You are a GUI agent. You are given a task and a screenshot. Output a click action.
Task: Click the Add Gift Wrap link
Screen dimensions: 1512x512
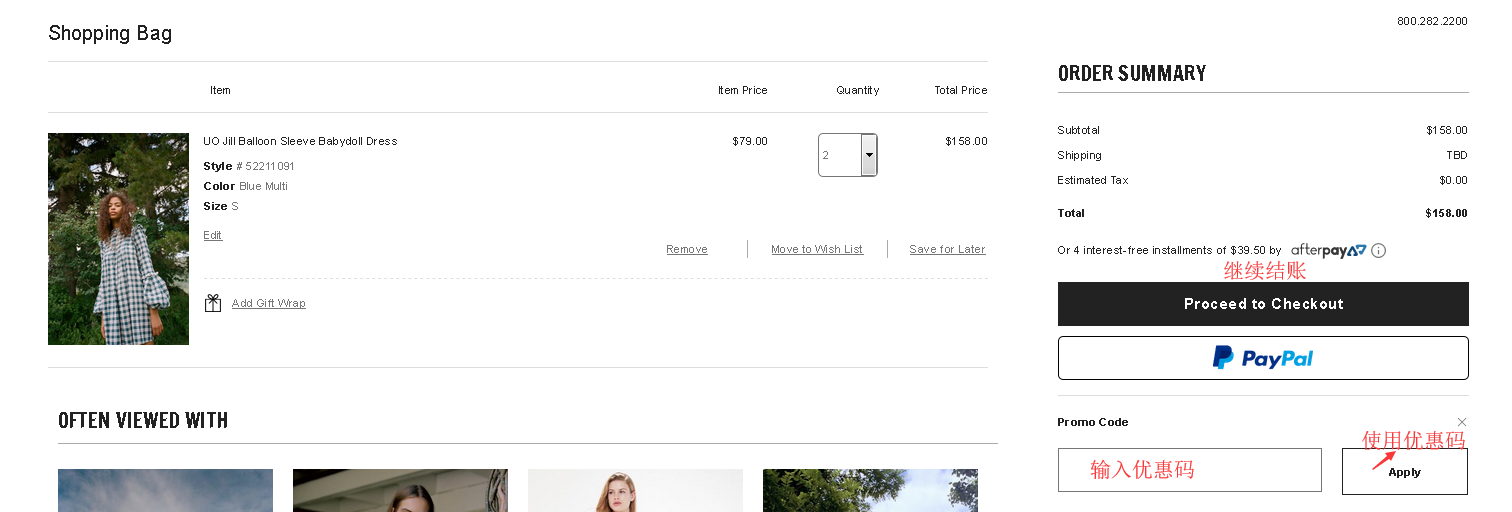pos(269,304)
